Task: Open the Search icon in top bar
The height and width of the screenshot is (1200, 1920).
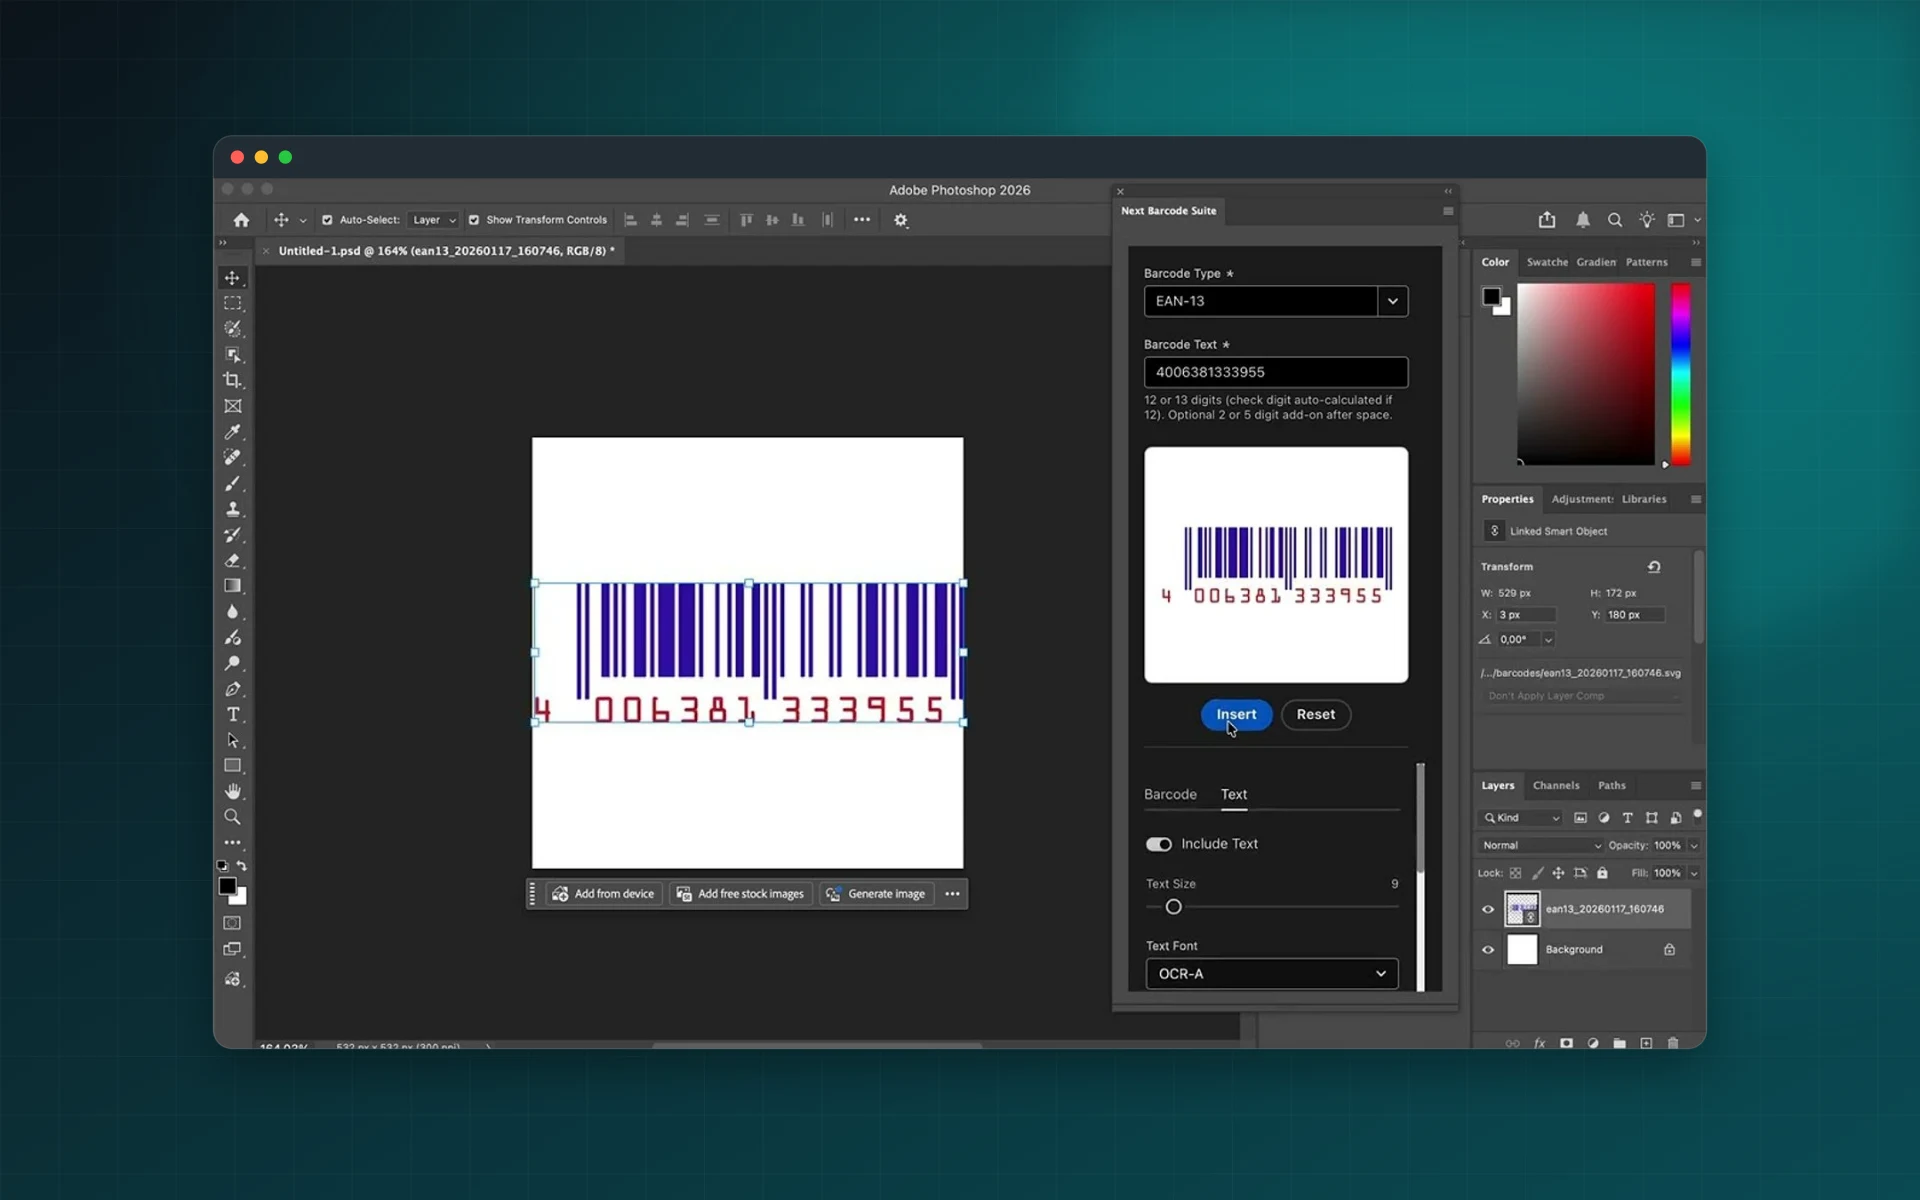Action: [x=1615, y=220]
